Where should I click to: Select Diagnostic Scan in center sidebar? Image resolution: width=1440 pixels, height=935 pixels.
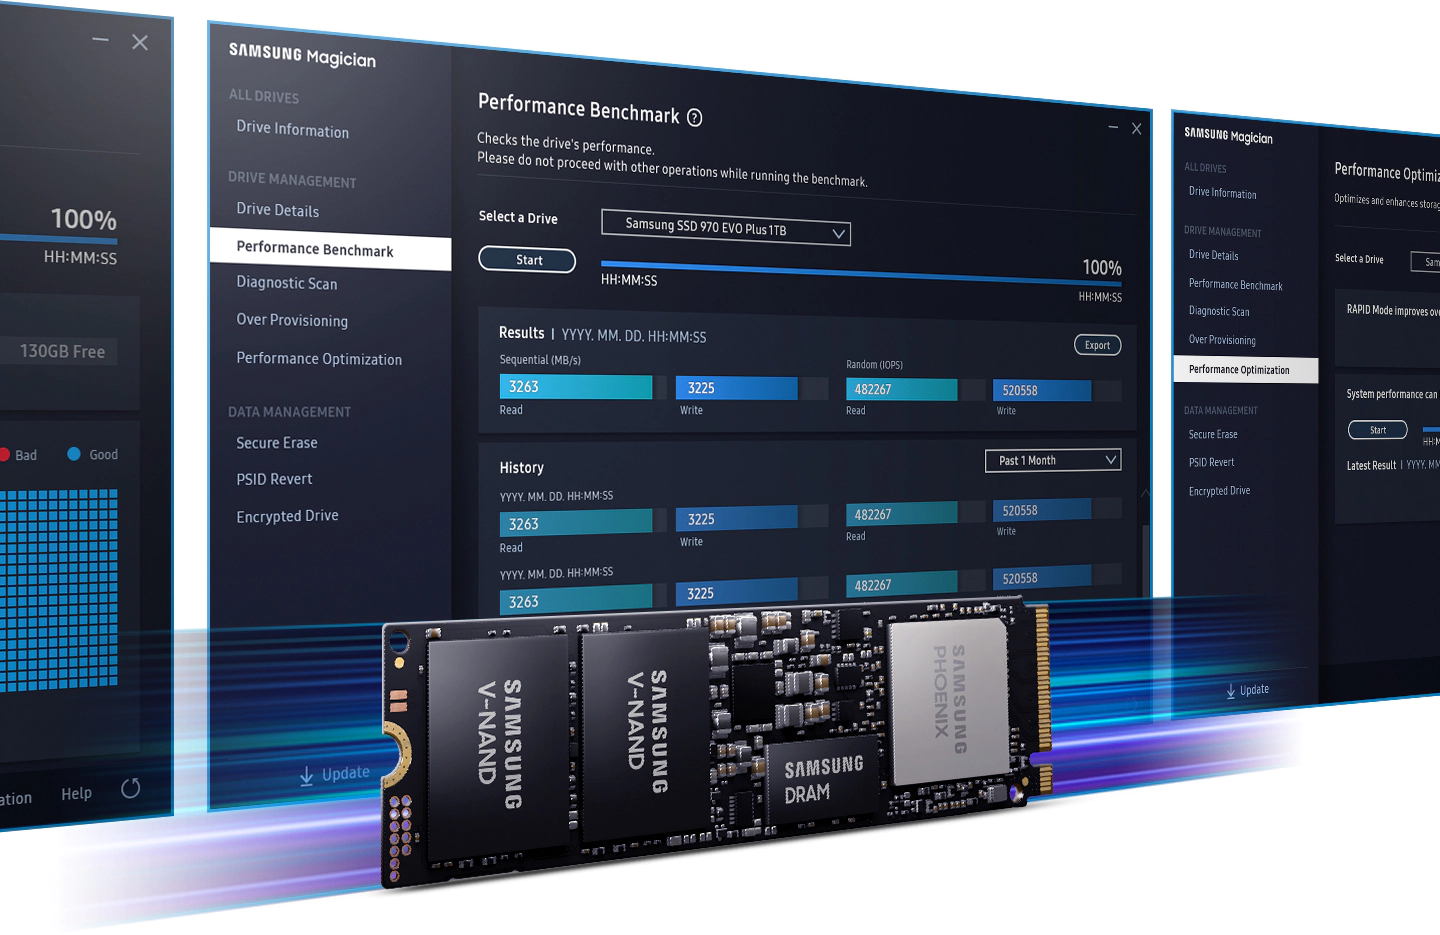(286, 283)
